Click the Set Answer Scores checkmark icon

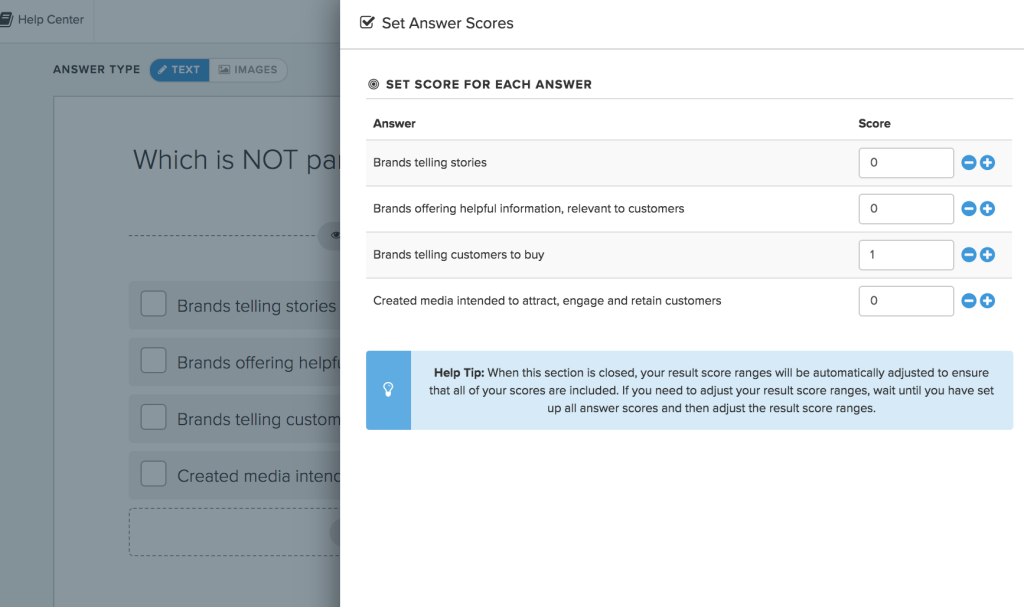(367, 22)
